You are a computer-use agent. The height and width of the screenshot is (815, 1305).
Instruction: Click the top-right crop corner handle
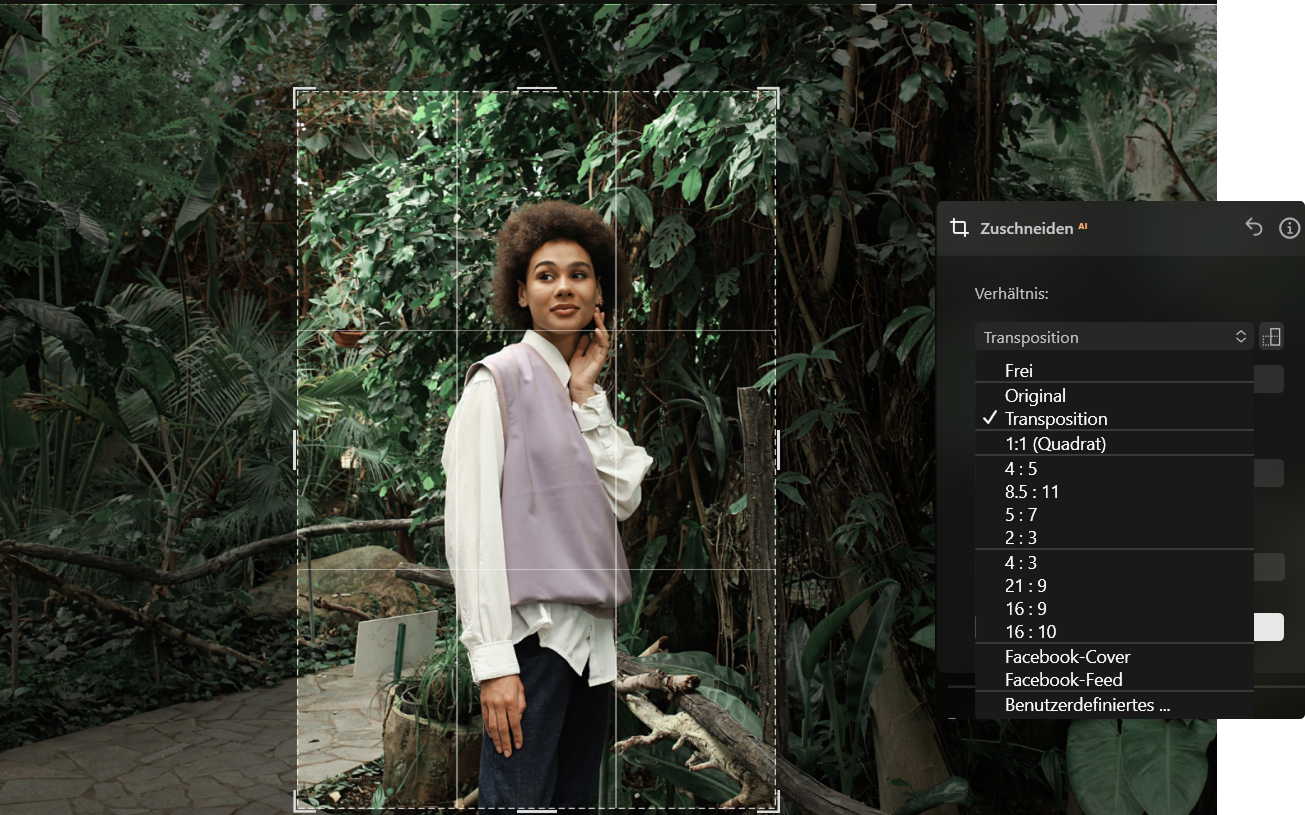pyautogui.click(x=769, y=97)
